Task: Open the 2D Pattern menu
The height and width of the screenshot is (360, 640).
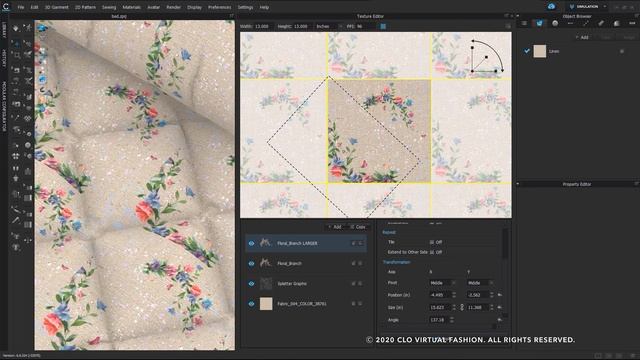Action: (85, 7)
